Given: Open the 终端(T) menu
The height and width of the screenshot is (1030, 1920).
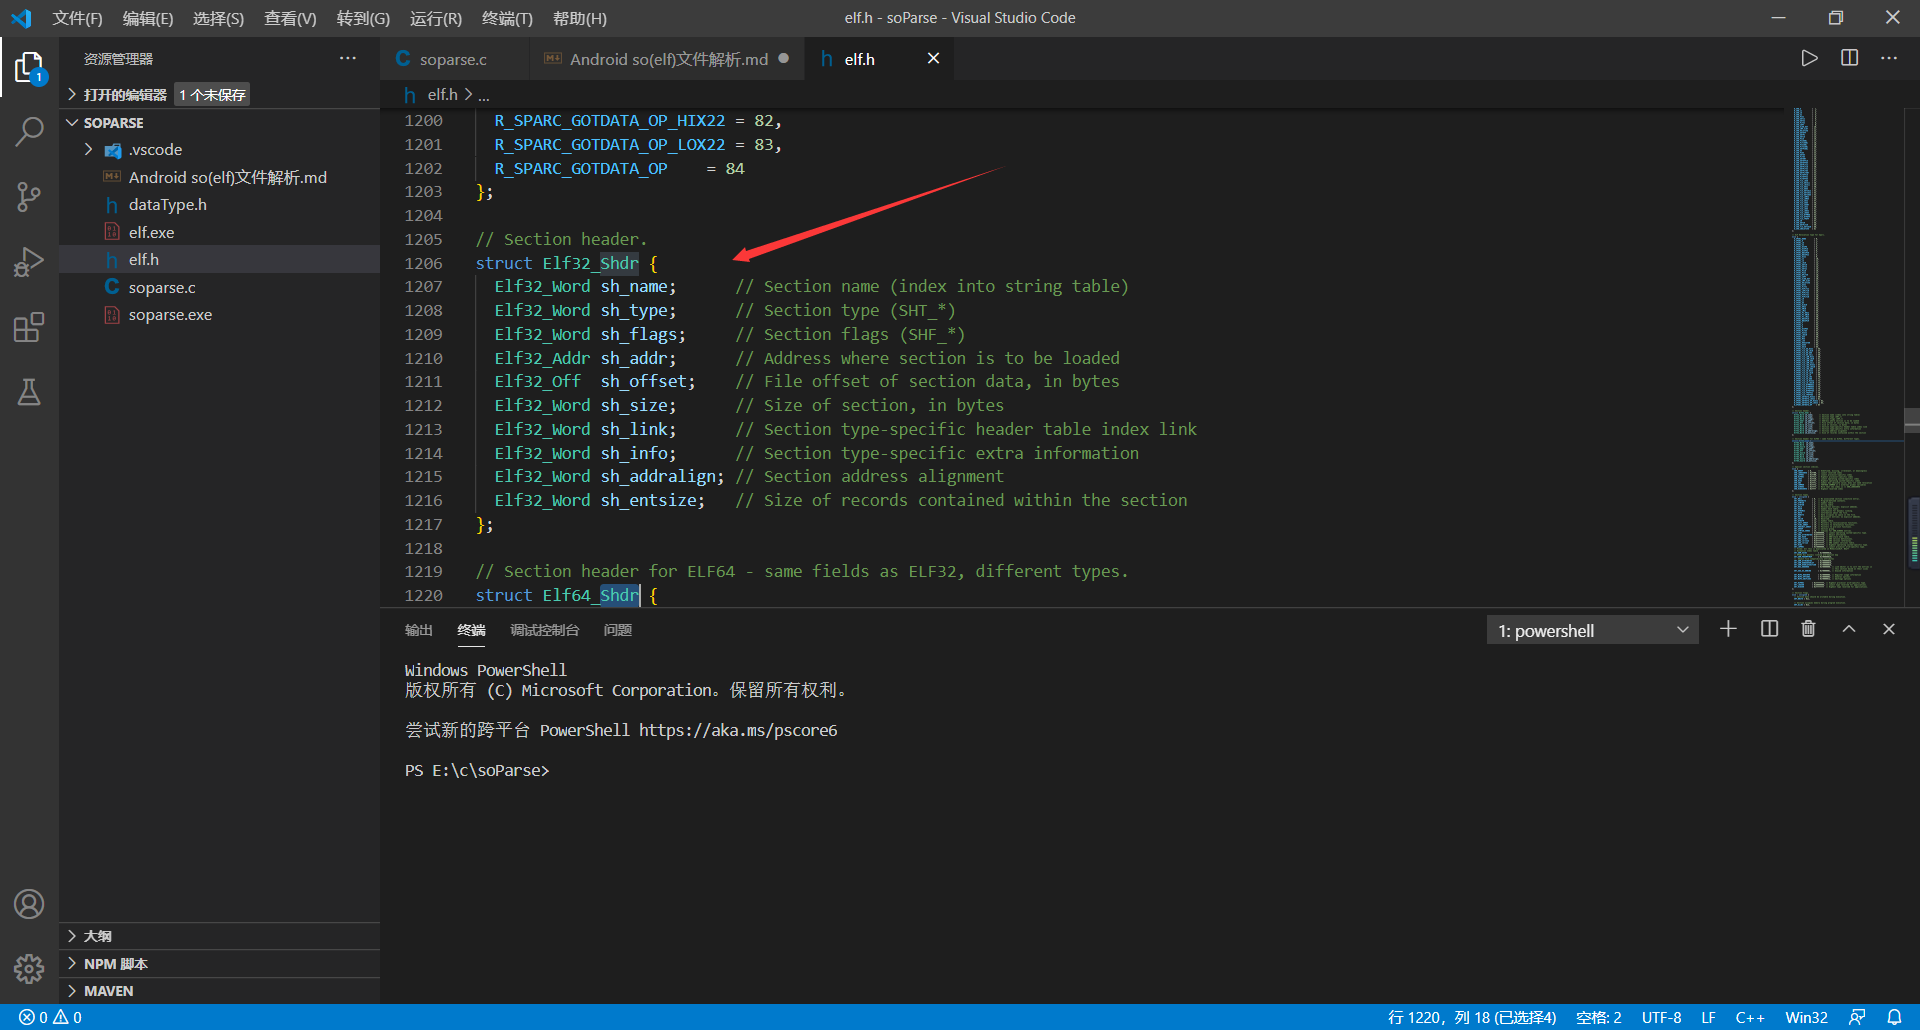Looking at the screenshot, I should pos(507,18).
